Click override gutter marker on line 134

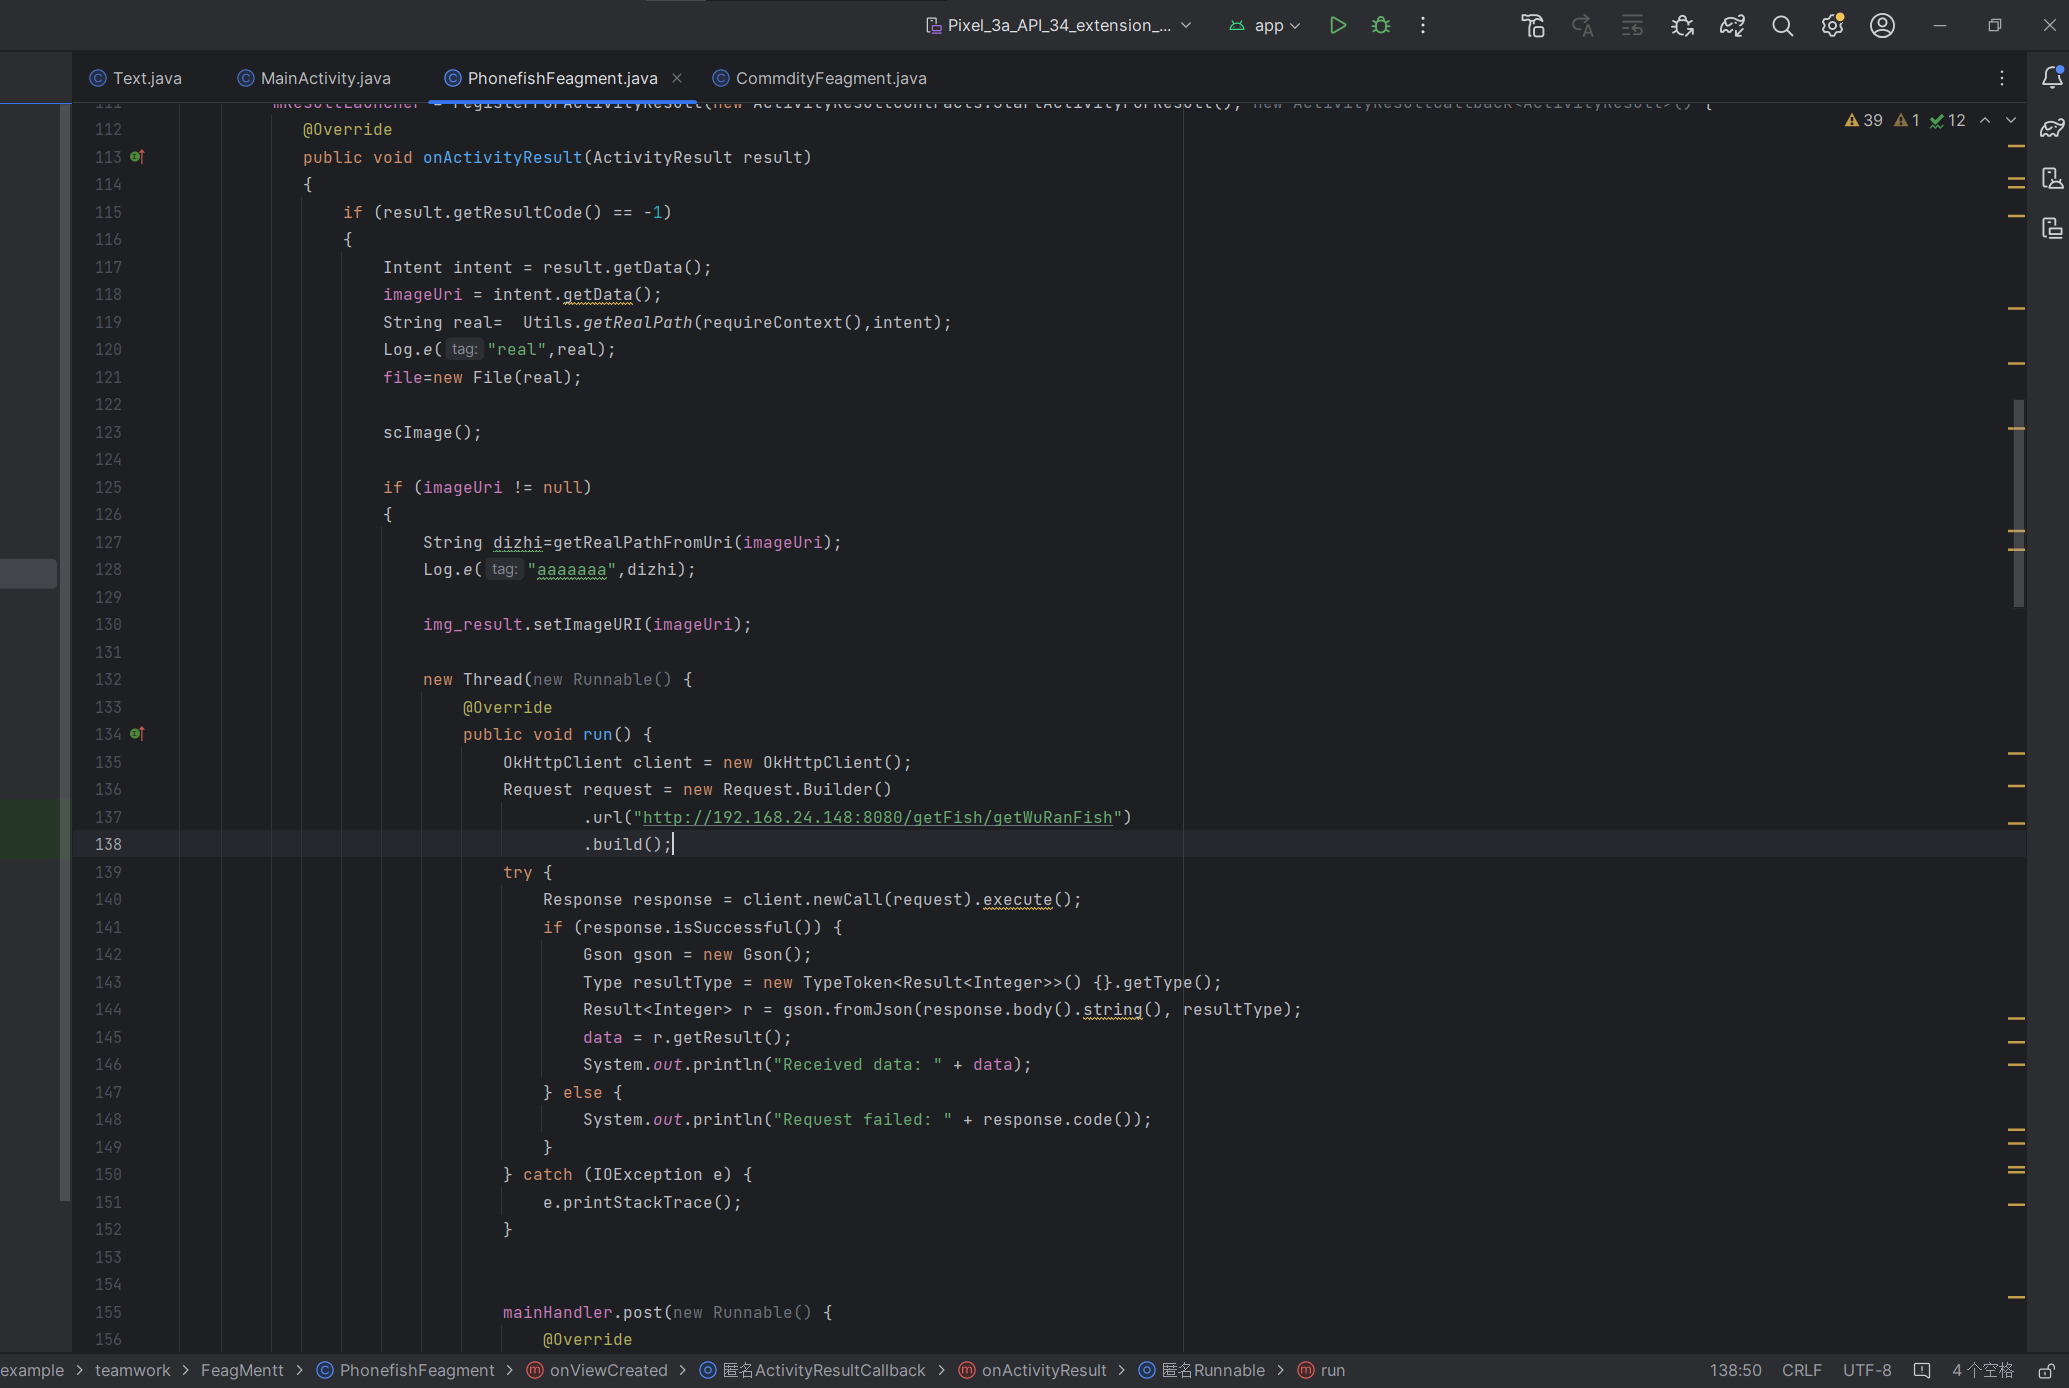(x=137, y=734)
